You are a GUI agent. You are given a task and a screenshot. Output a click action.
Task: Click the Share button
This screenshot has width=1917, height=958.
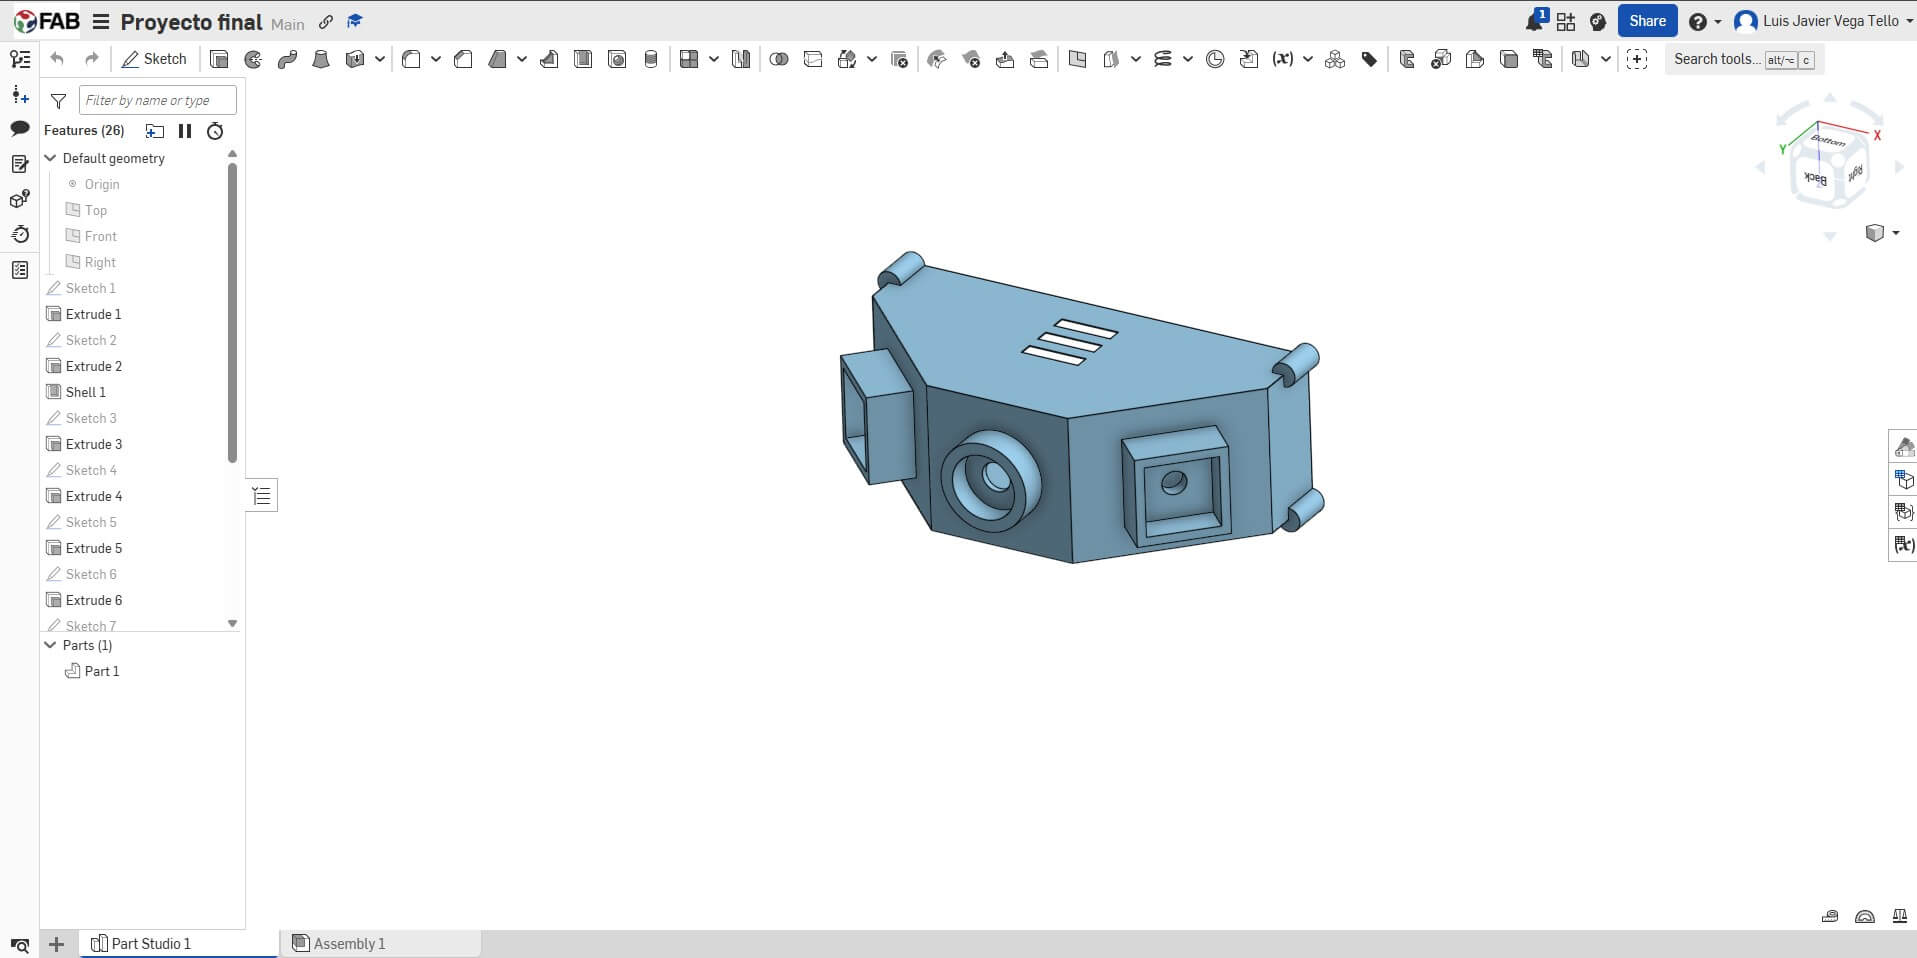(x=1646, y=20)
